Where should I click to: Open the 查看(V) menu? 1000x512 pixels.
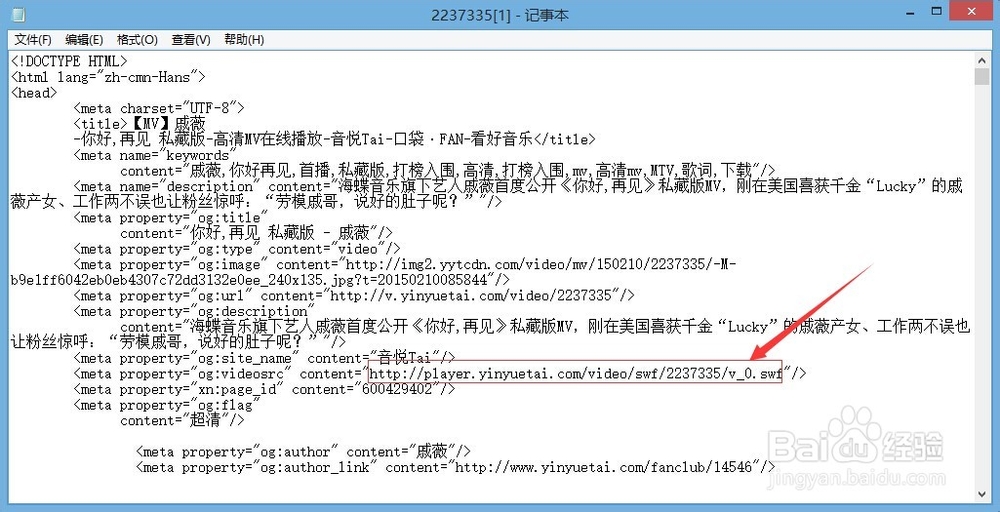click(191, 40)
